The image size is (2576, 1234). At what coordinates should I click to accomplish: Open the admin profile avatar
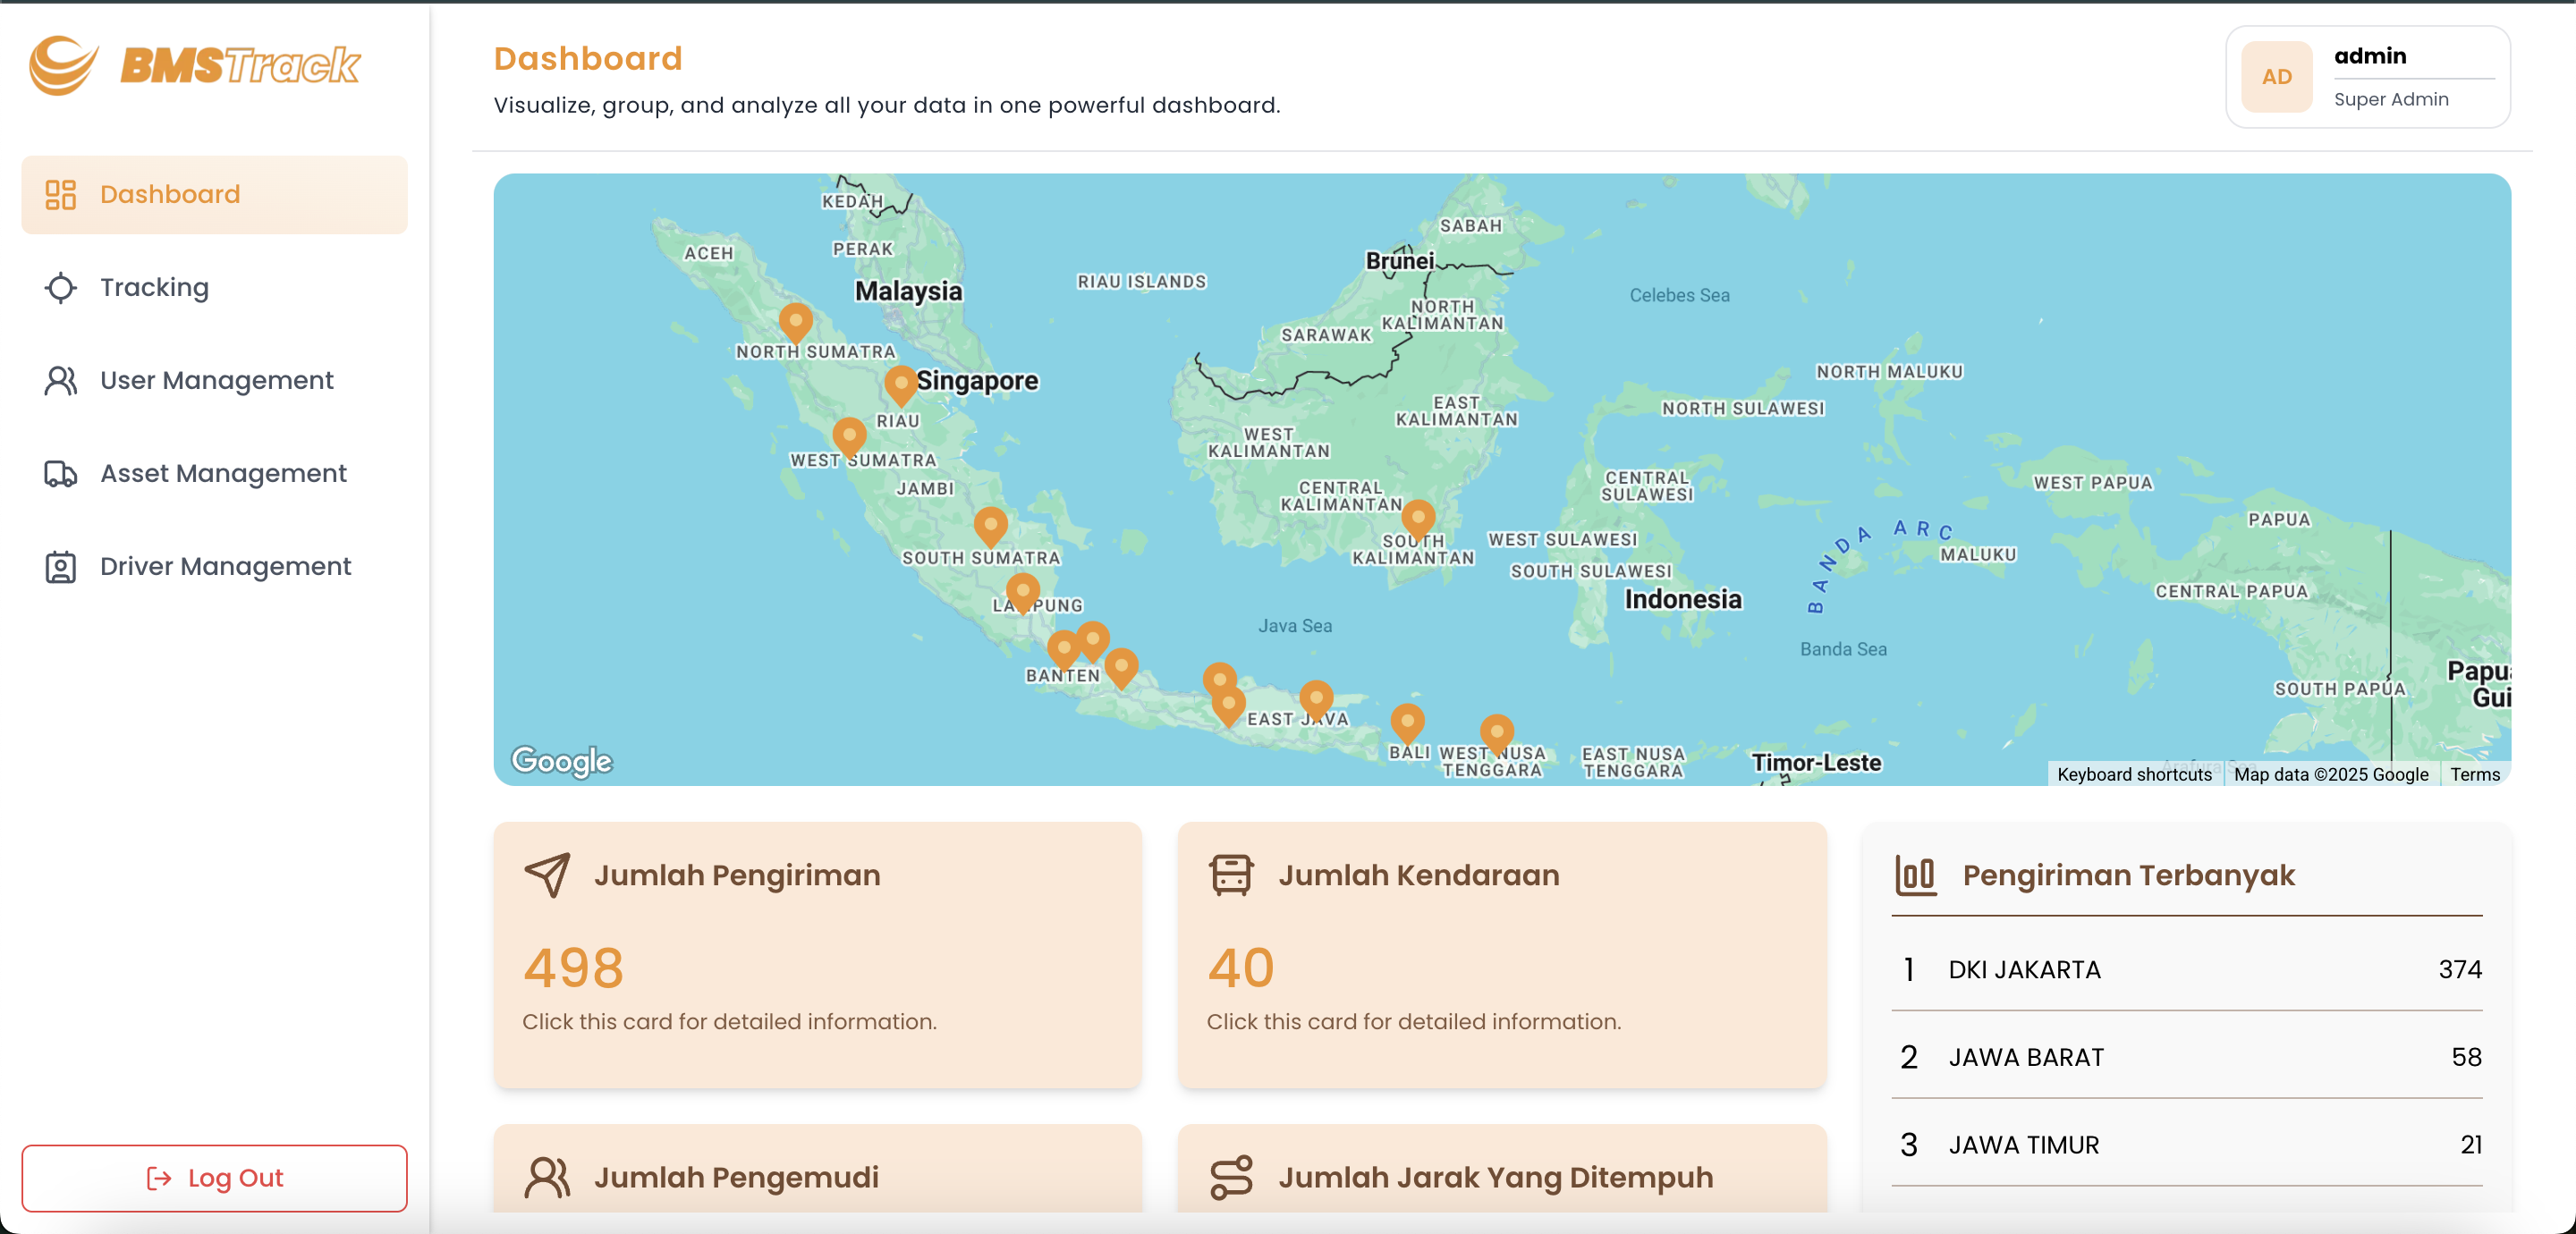point(2276,77)
